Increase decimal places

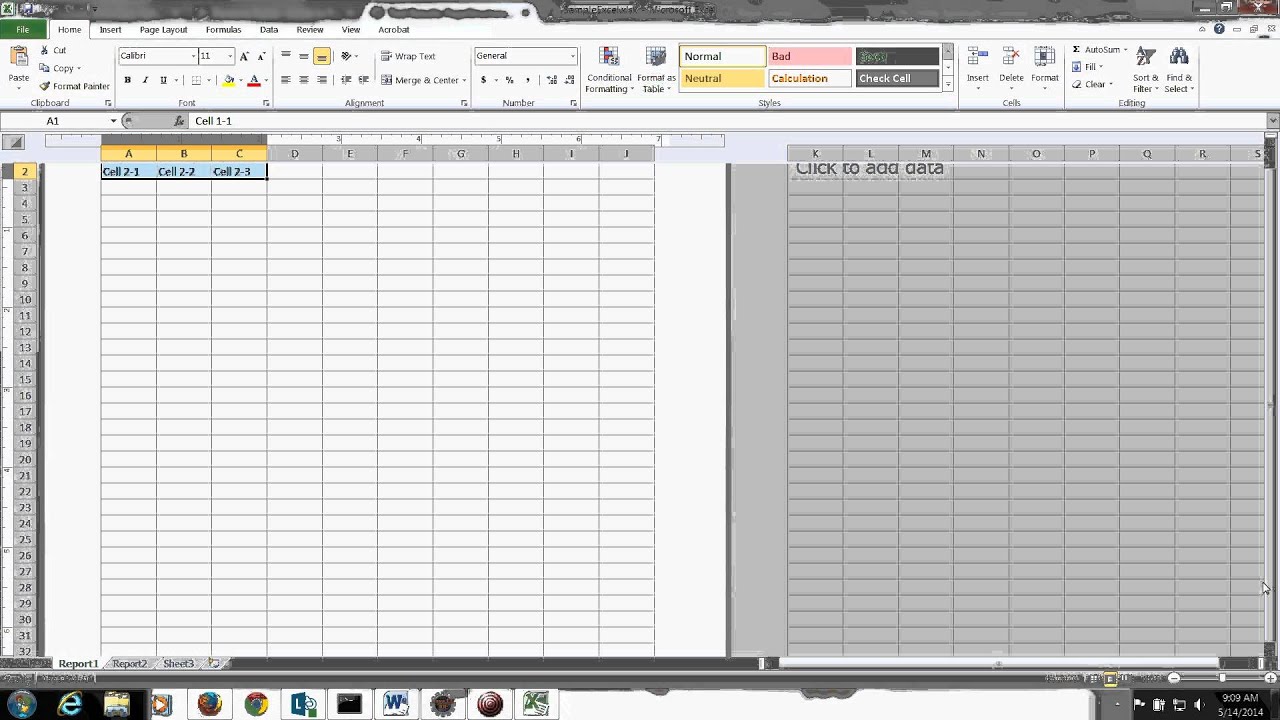pyautogui.click(x=550, y=80)
